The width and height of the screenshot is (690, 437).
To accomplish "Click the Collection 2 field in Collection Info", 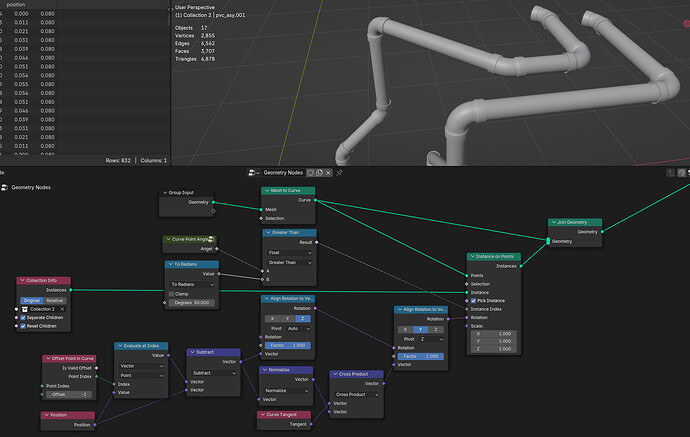I will 44,309.
